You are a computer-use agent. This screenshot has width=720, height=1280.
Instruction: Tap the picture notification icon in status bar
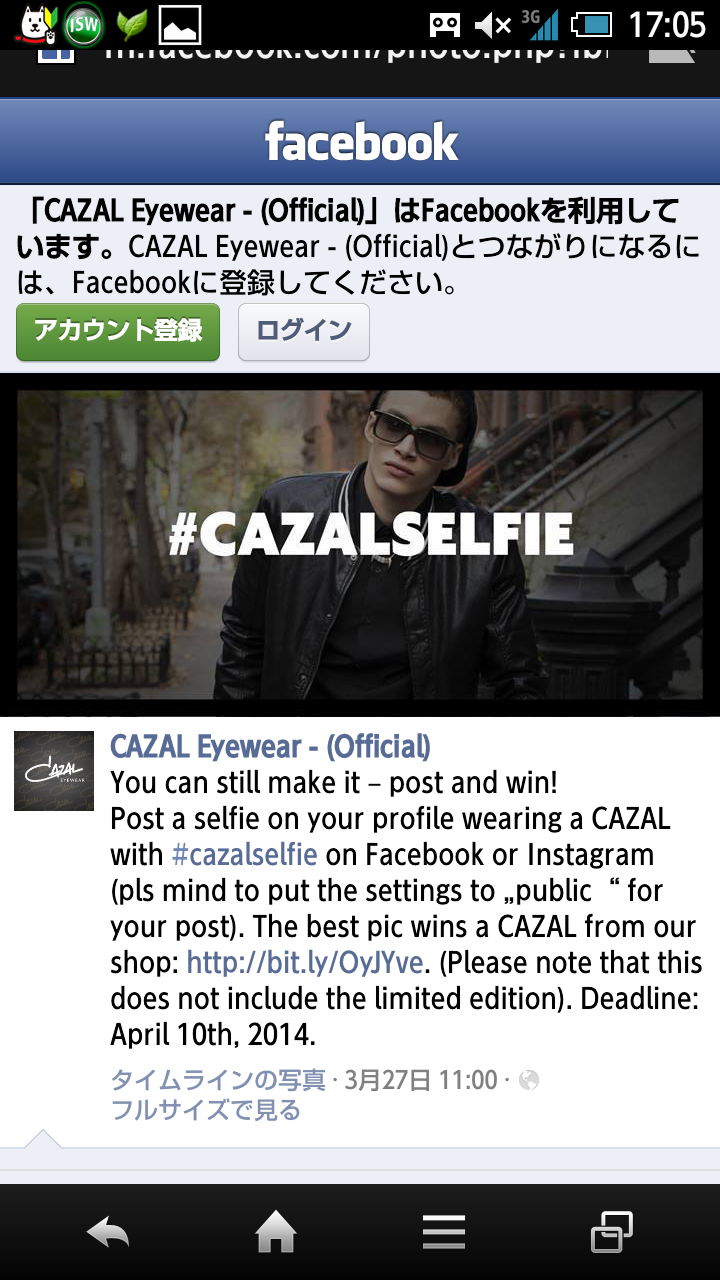[x=180, y=24]
